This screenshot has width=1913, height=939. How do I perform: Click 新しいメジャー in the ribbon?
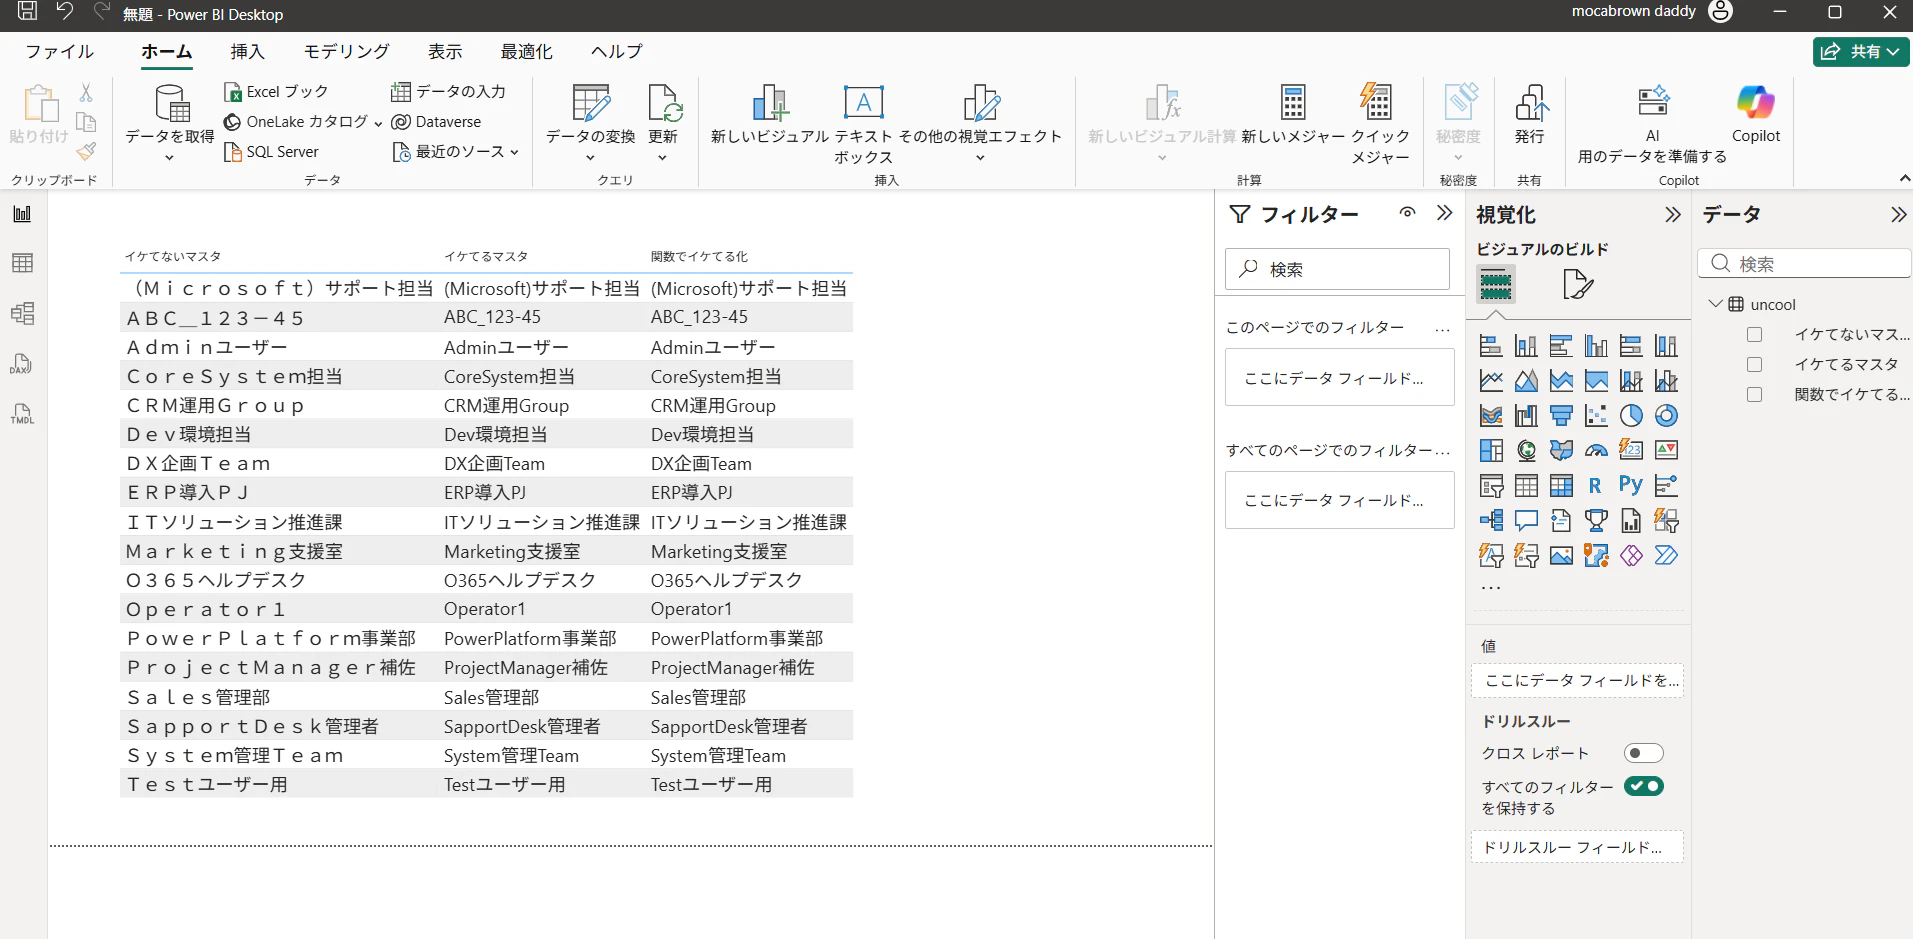click(1293, 114)
